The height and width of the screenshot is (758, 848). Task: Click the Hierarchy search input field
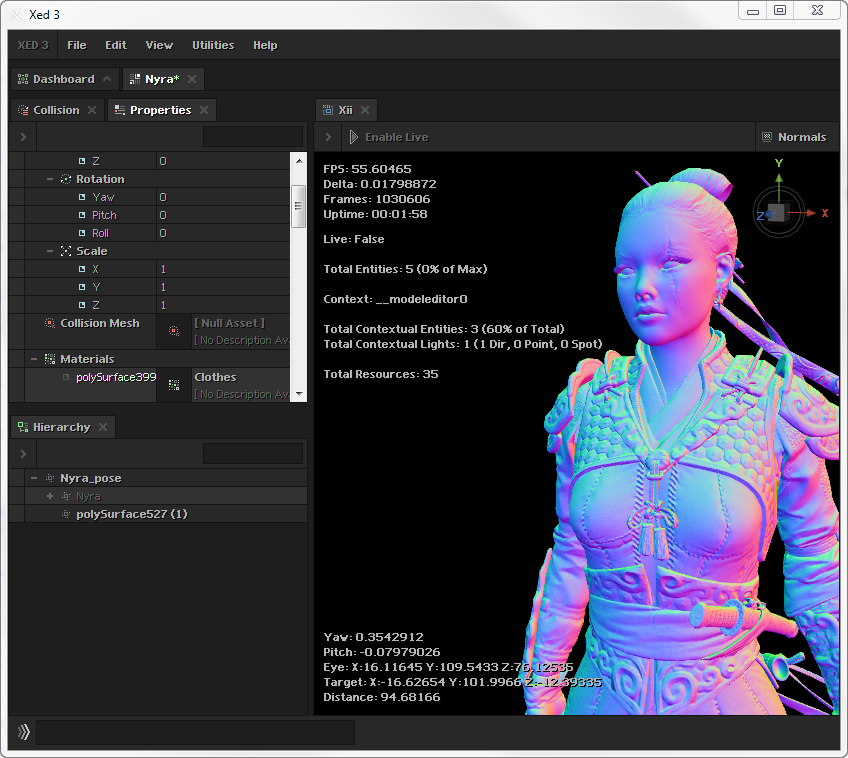coord(252,454)
